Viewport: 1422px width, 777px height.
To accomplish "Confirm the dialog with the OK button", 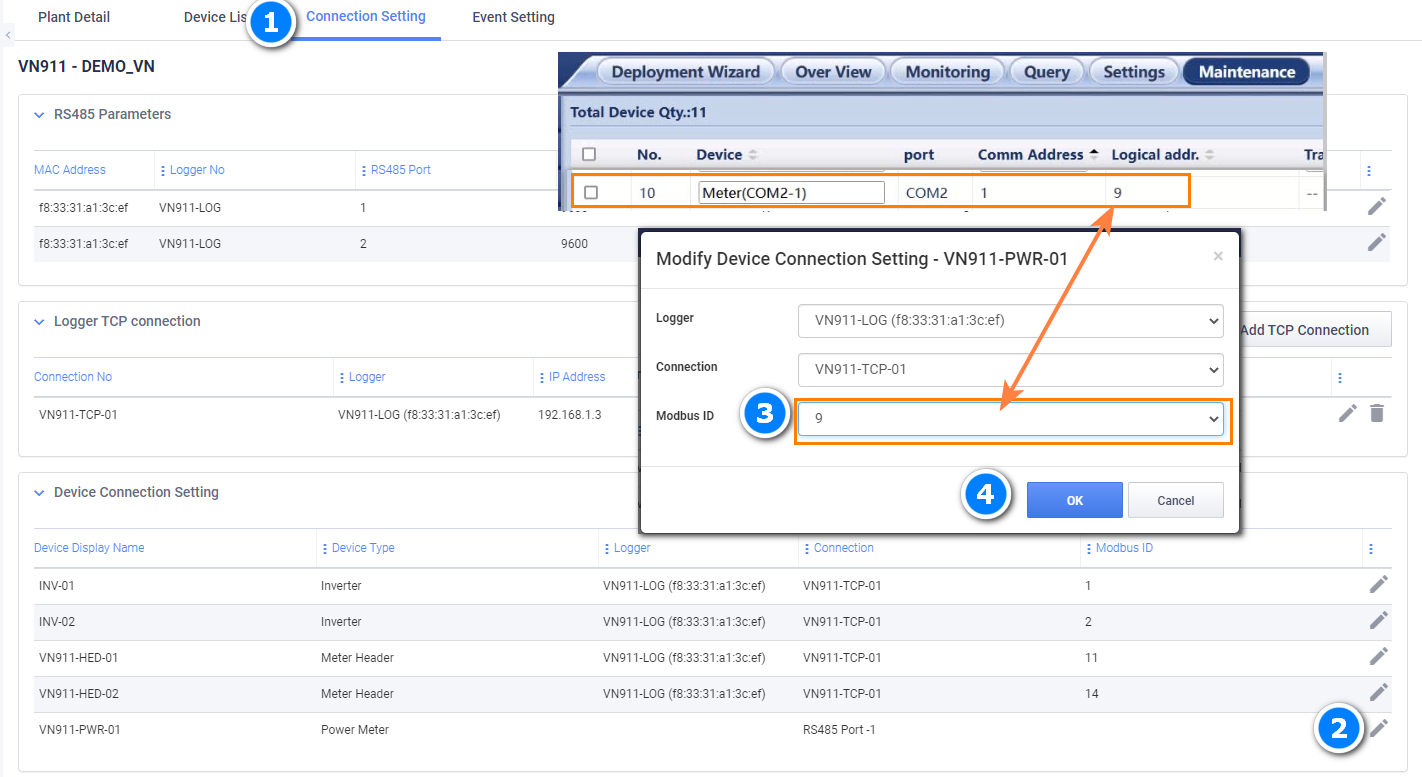I will 1074,500.
